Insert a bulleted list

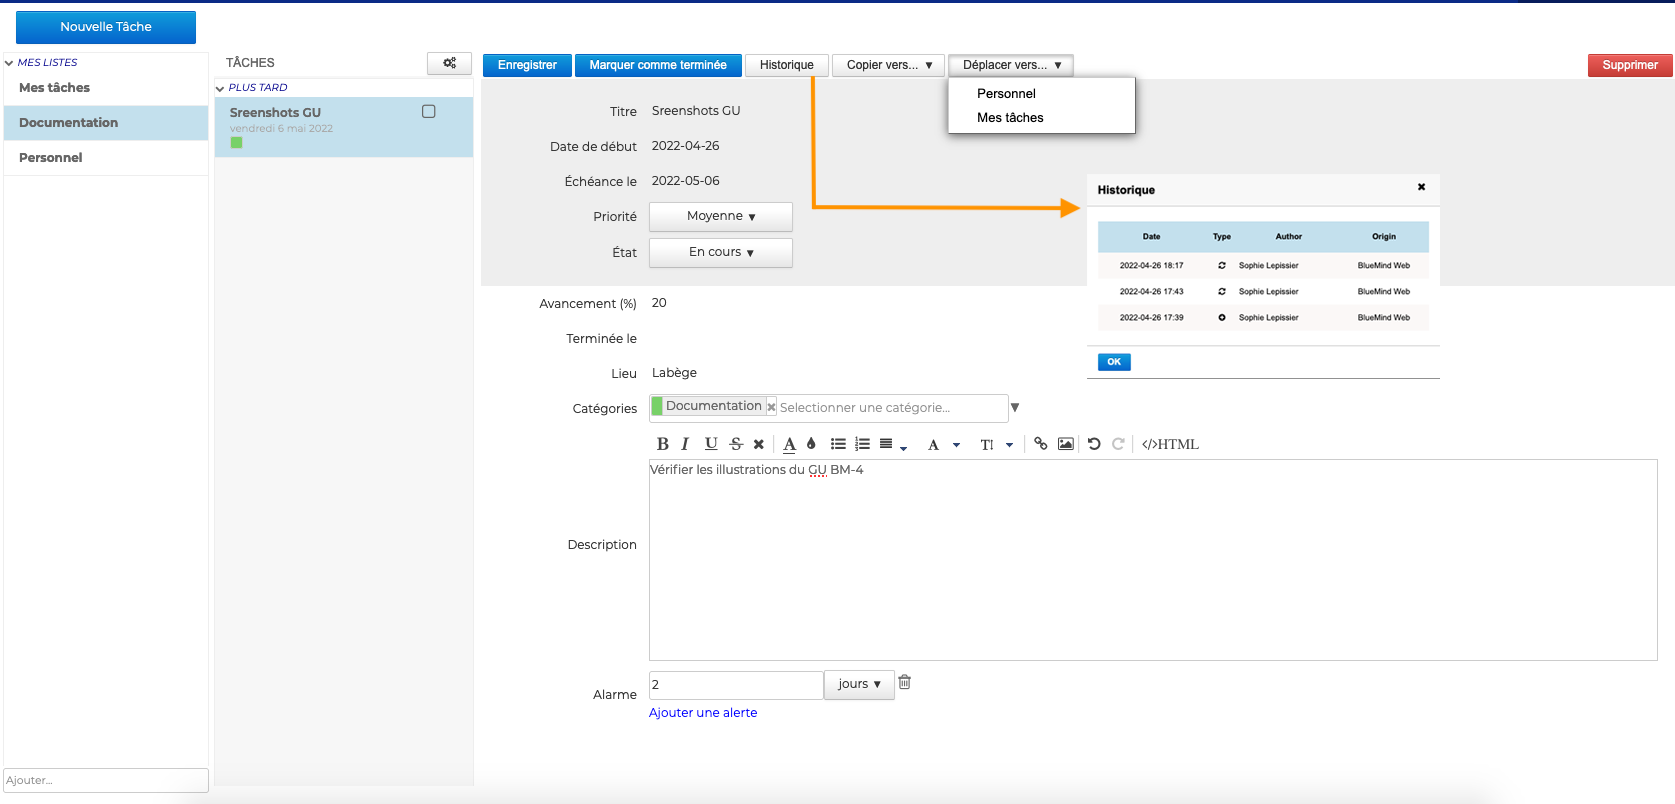838,444
